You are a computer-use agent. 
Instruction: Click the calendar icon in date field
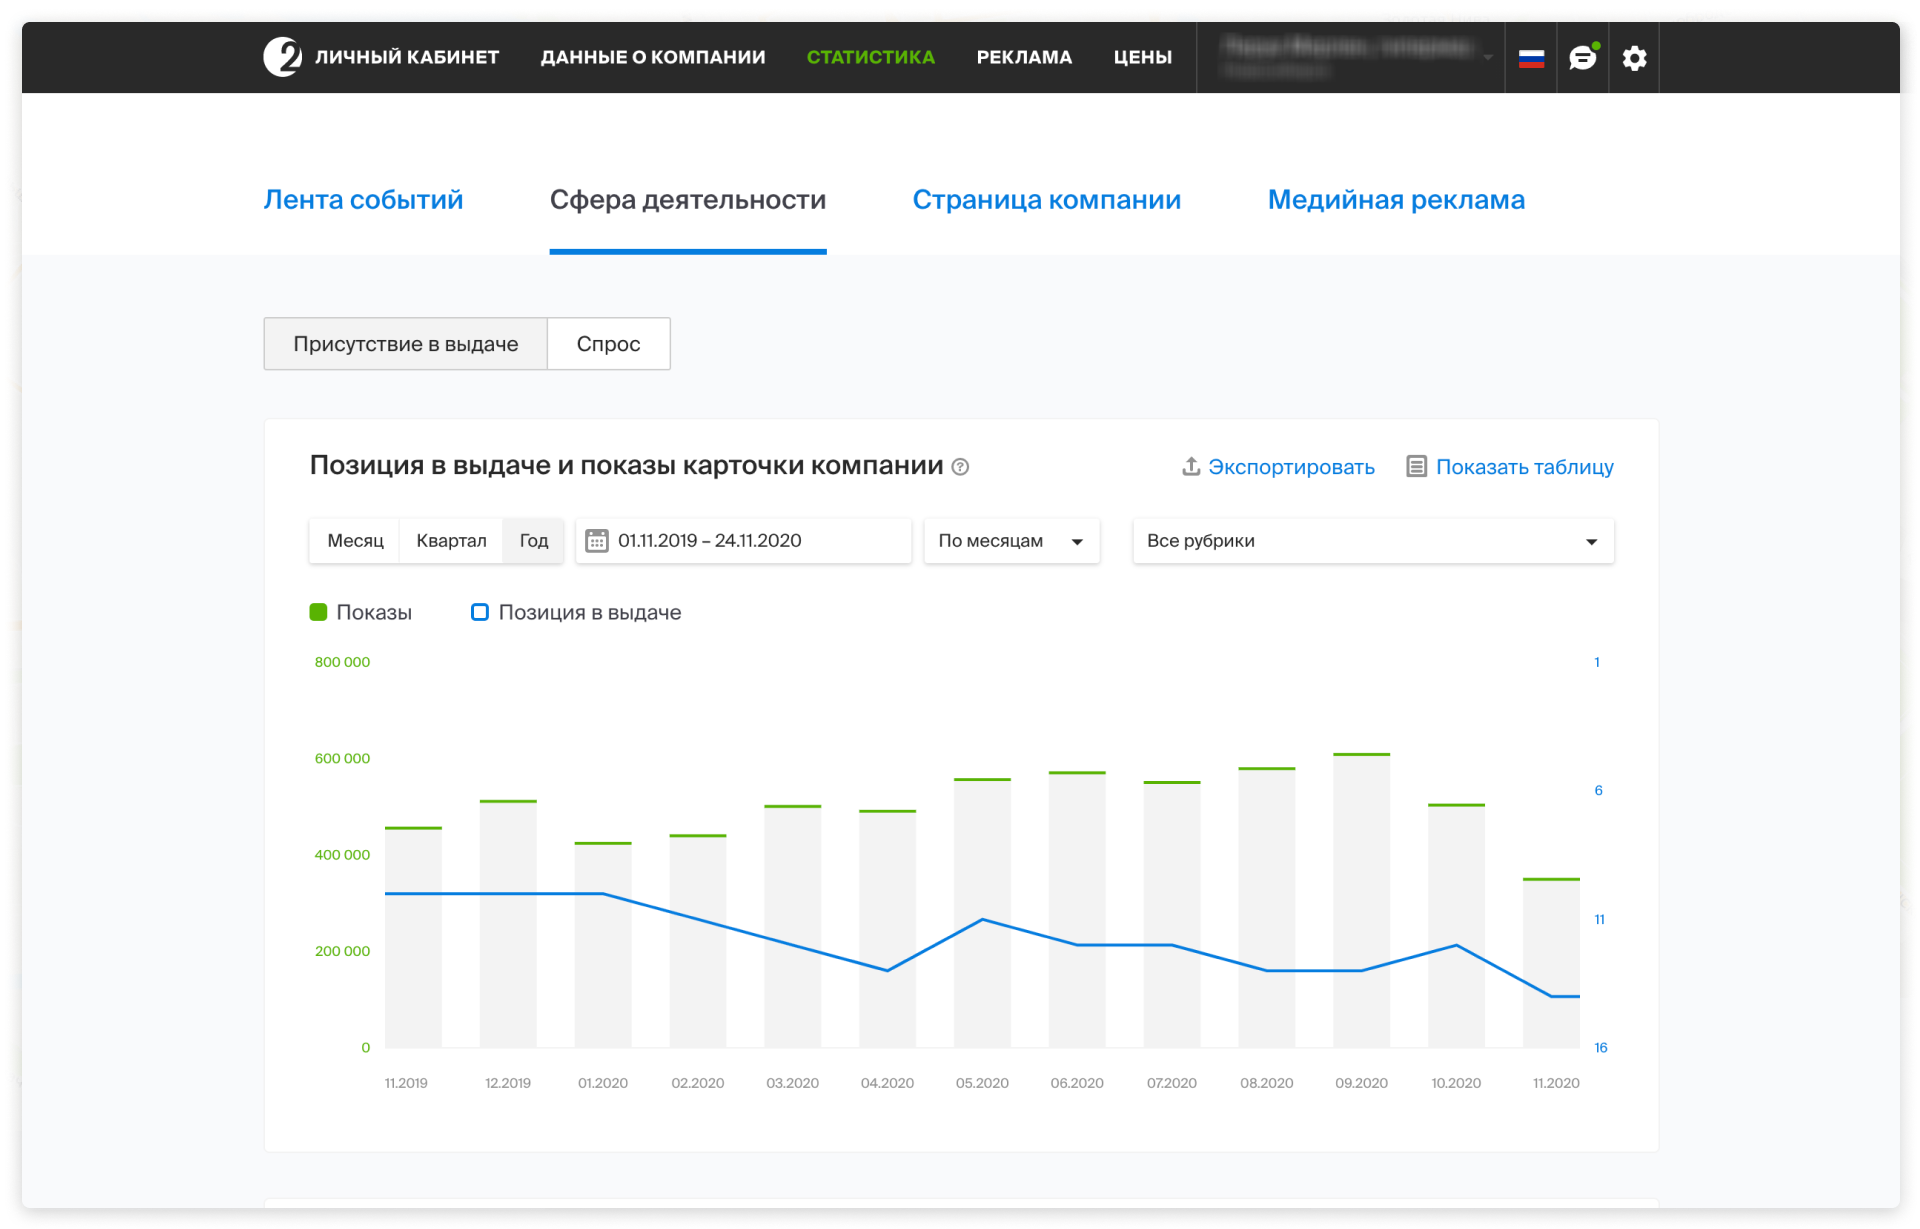click(597, 541)
